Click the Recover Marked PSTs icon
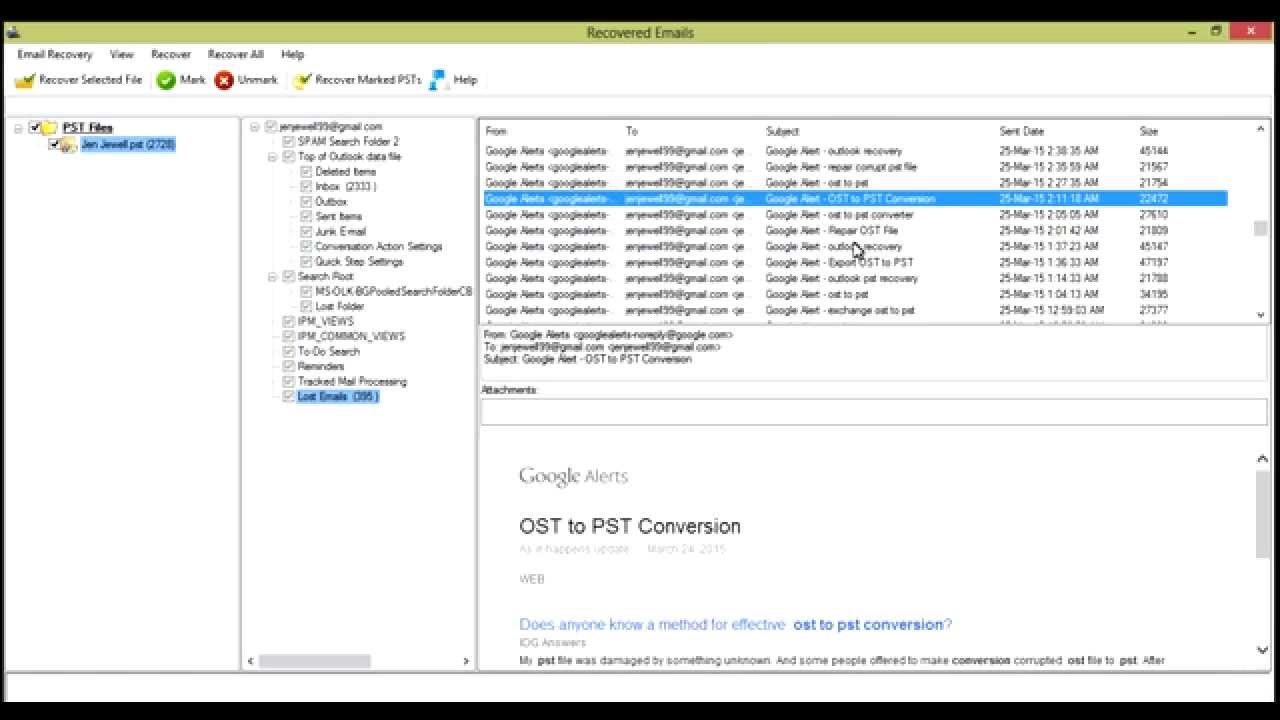 pos(302,80)
